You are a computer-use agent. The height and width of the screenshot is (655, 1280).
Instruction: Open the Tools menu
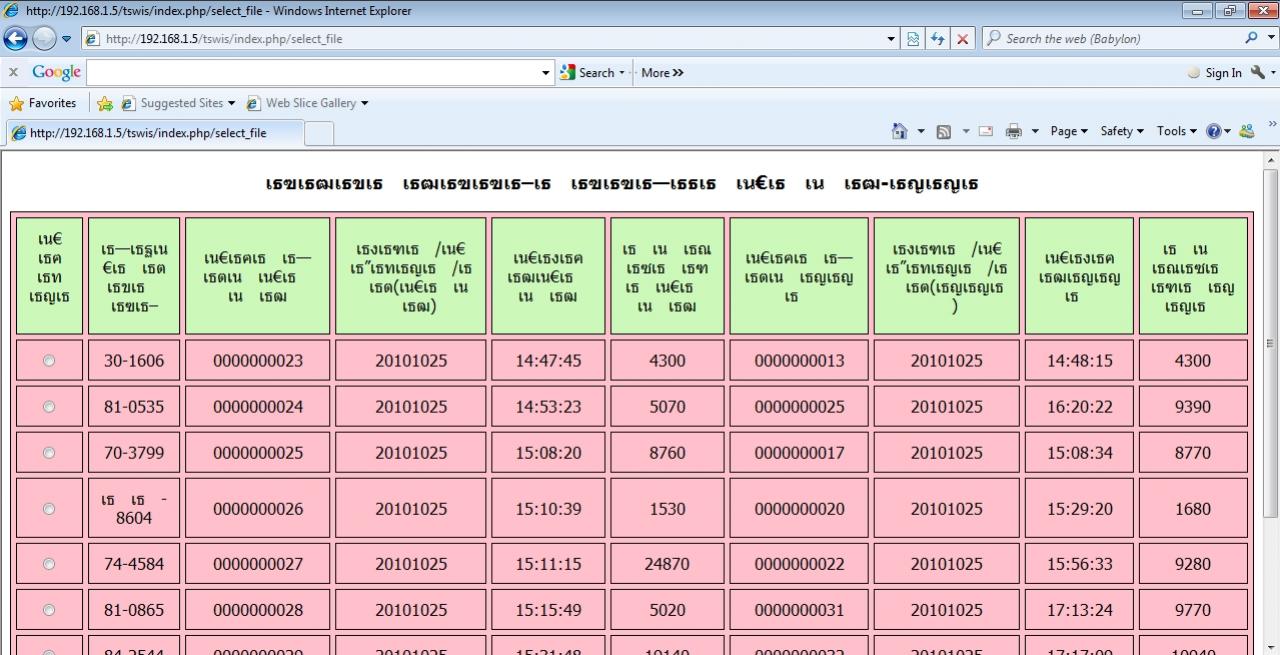tap(1176, 131)
